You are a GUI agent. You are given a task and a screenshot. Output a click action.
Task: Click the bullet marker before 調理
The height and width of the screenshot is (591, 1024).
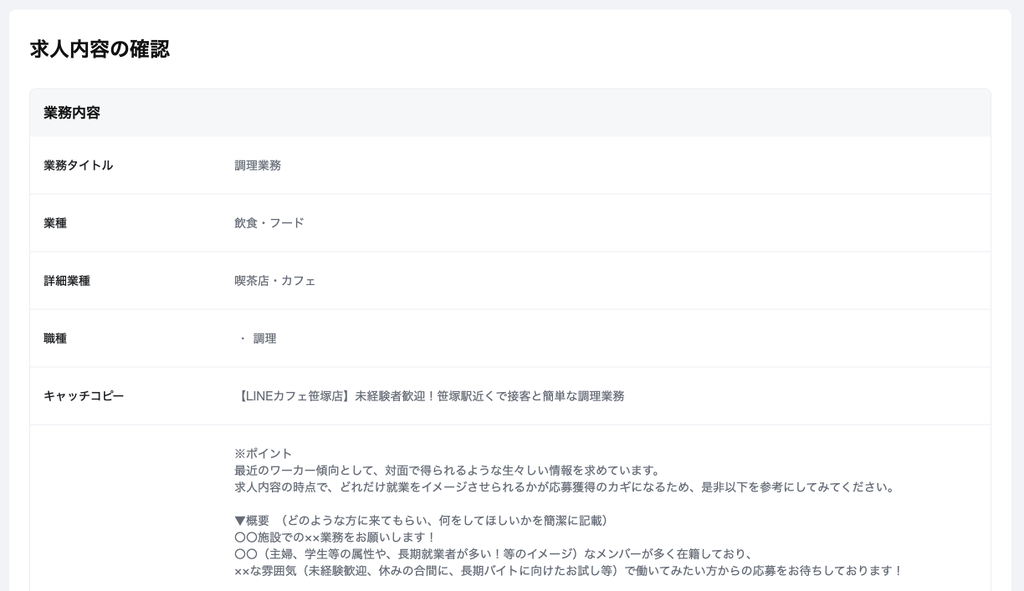pyautogui.click(x=242, y=339)
